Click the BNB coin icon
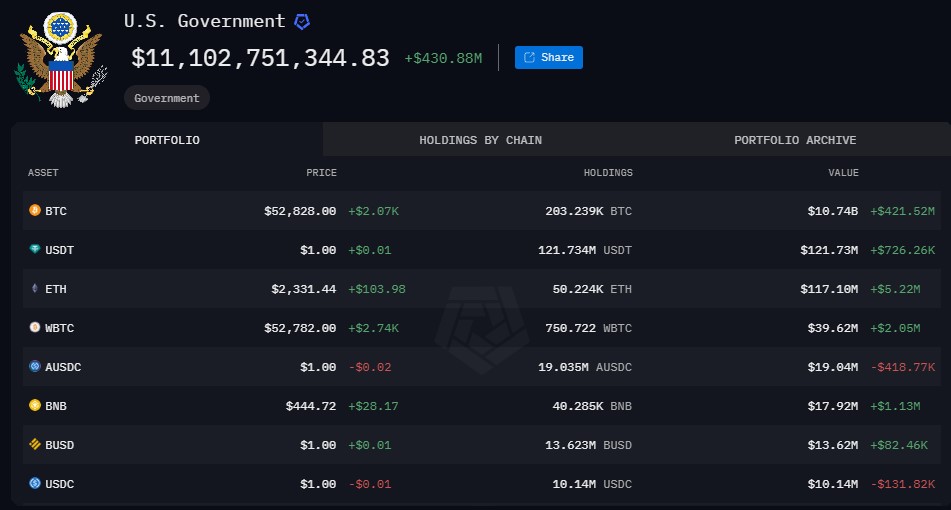This screenshot has width=951, height=510. [35, 406]
